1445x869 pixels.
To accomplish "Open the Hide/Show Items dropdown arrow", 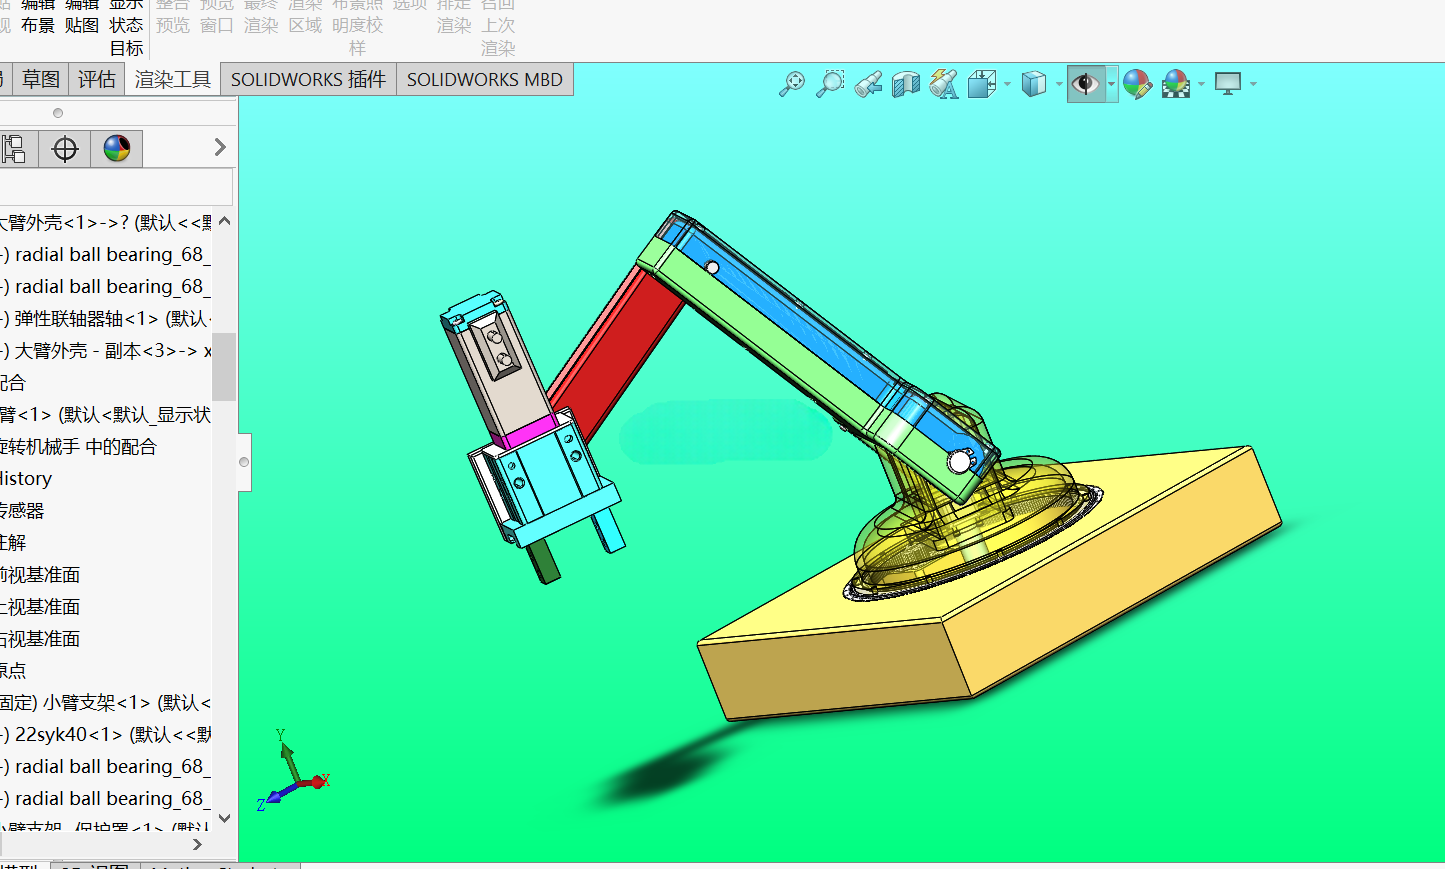I will [1111, 84].
